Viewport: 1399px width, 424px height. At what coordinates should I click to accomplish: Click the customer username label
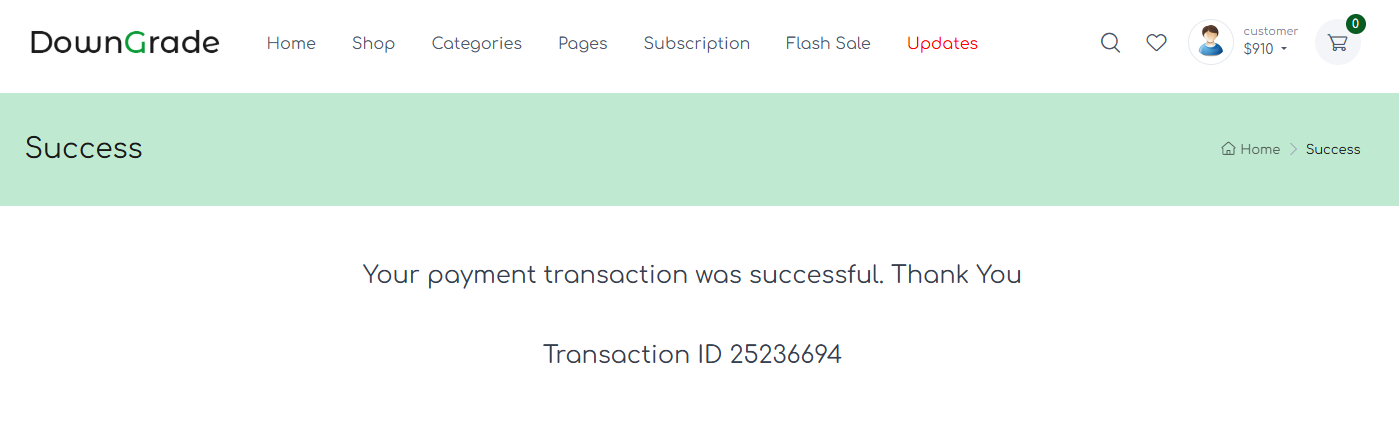[1270, 31]
